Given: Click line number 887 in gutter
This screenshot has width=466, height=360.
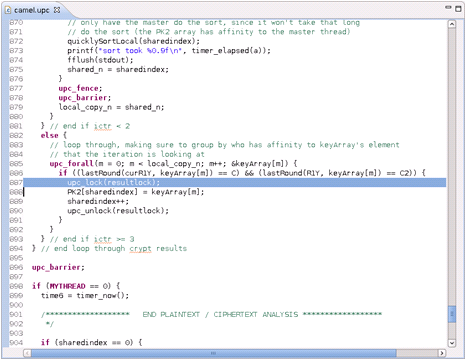Looking at the screenshot, I should click(x=16, y=182).
